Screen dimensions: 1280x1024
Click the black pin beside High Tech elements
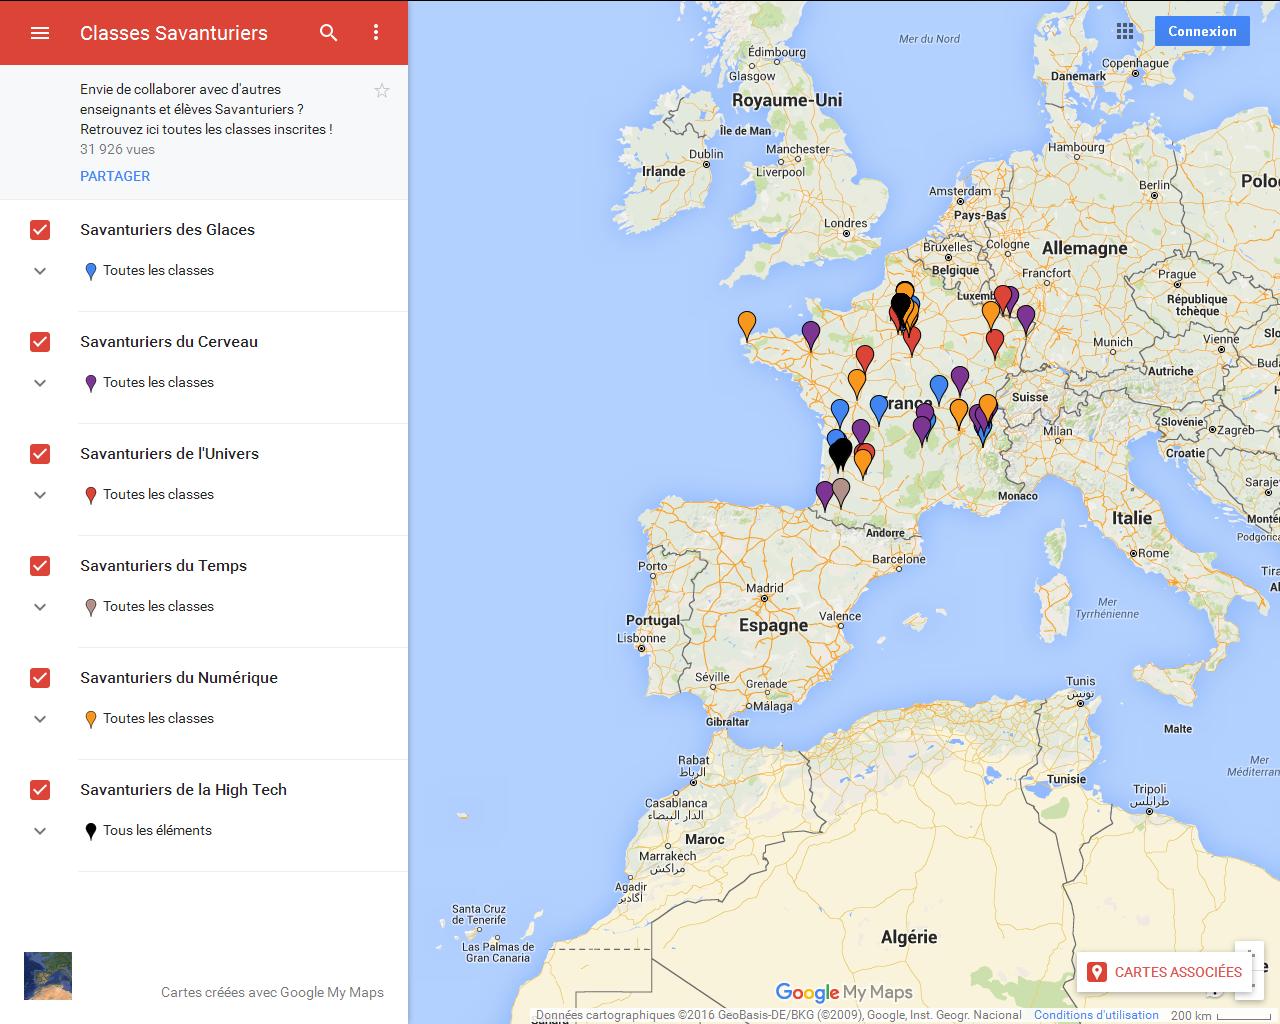91,831
